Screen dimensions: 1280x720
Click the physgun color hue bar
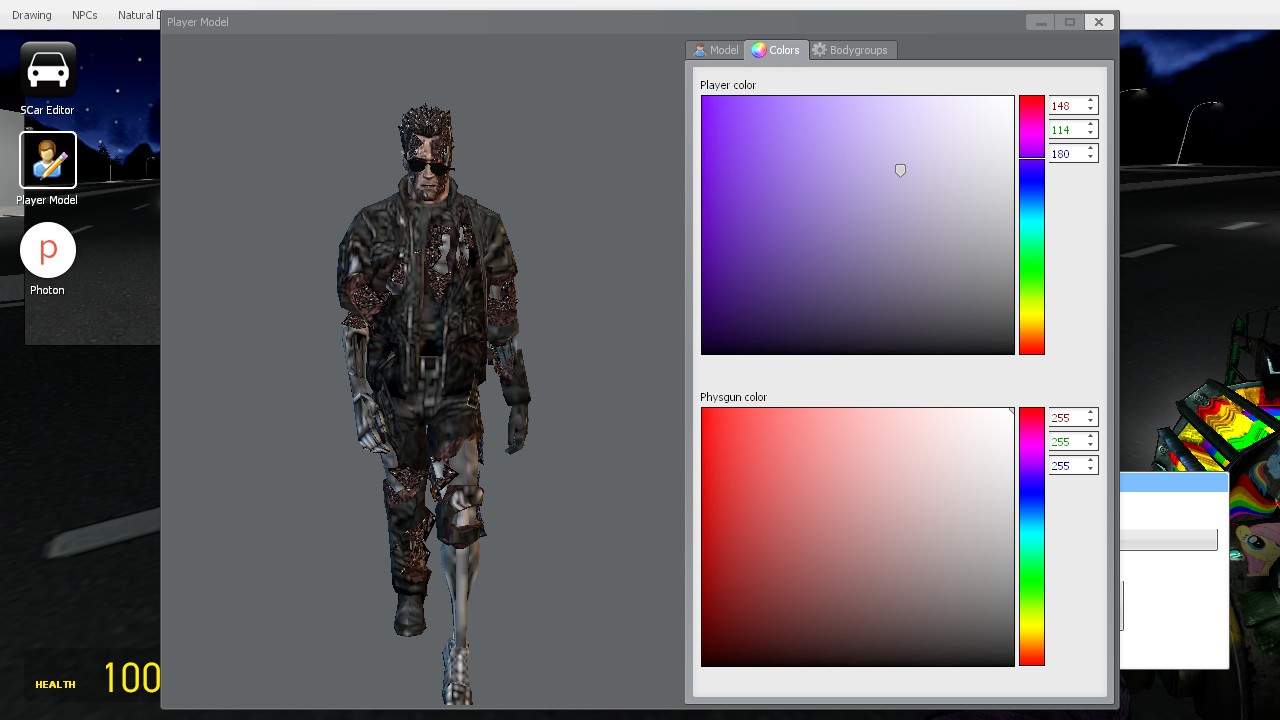1031,537
